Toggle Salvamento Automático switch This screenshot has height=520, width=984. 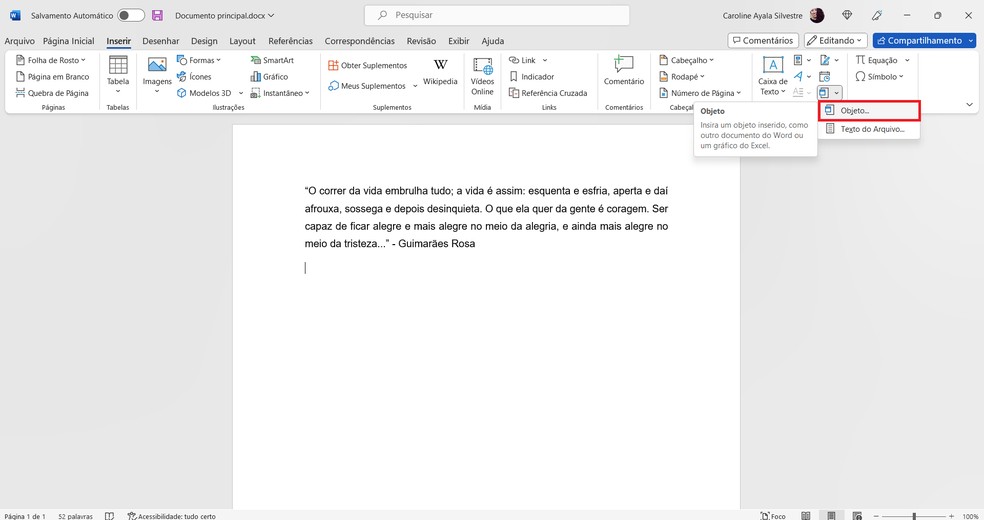click(x=131, y=15)
